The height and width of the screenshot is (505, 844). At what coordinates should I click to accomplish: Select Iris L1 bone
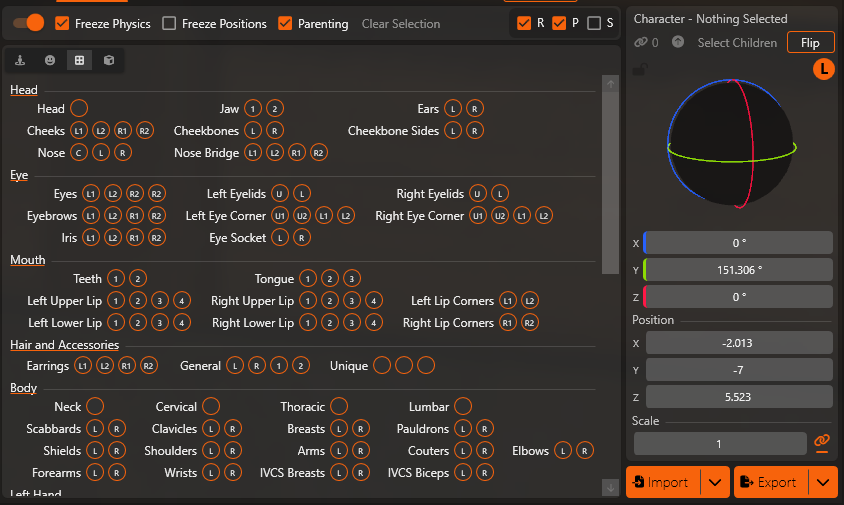click(90, 237)
